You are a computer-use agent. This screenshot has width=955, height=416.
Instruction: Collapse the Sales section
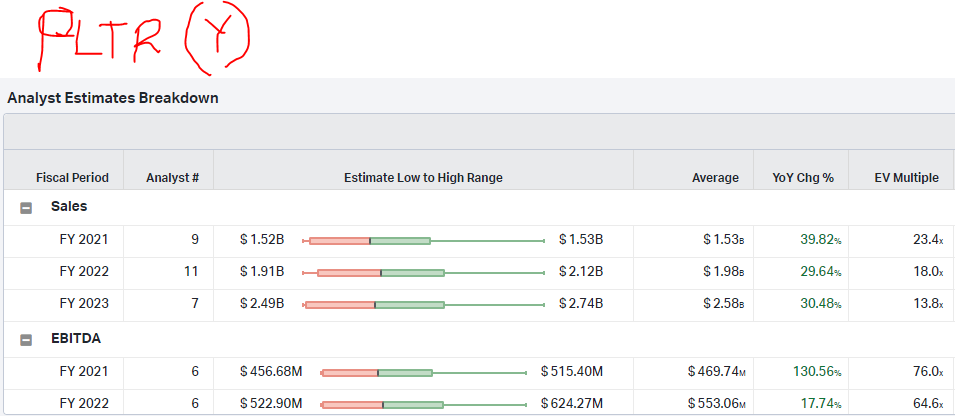26,208
